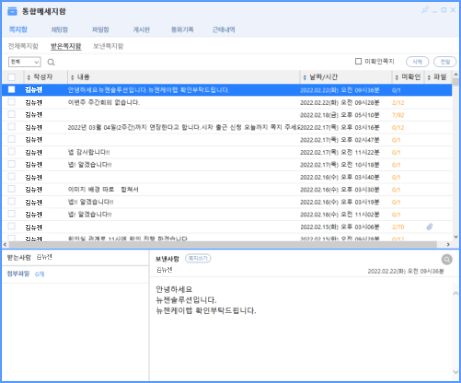The height and width of the screenshot is (383, 461).
Task: Check the 오전 10시18분 row checkbox
Action: (12, 164)
